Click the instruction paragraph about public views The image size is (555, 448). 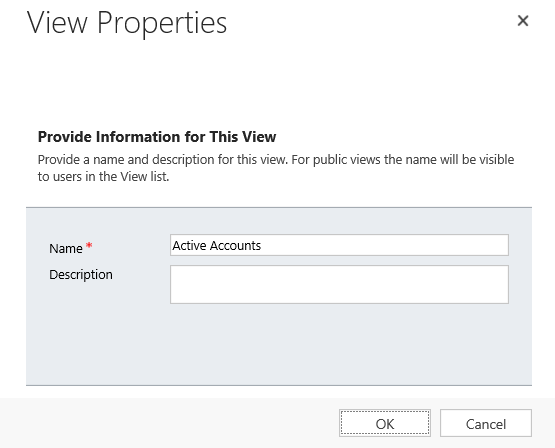(276, 168)
